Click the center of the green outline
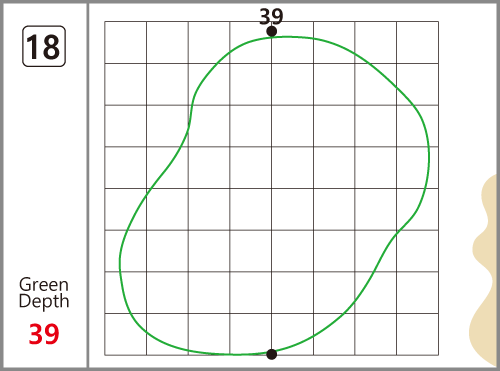 coord(274,196)
